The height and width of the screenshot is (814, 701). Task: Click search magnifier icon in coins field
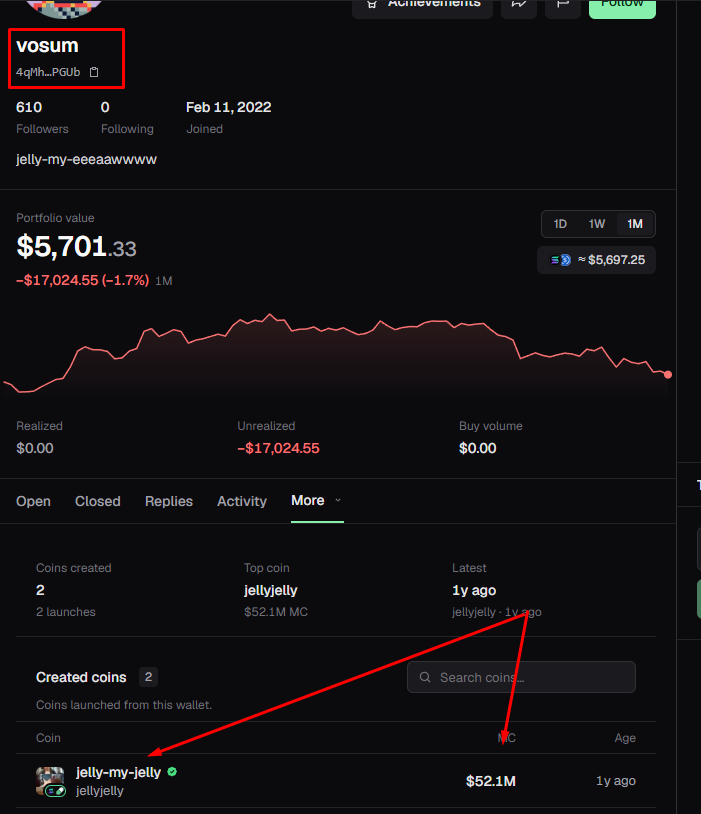tap(425, 677)
